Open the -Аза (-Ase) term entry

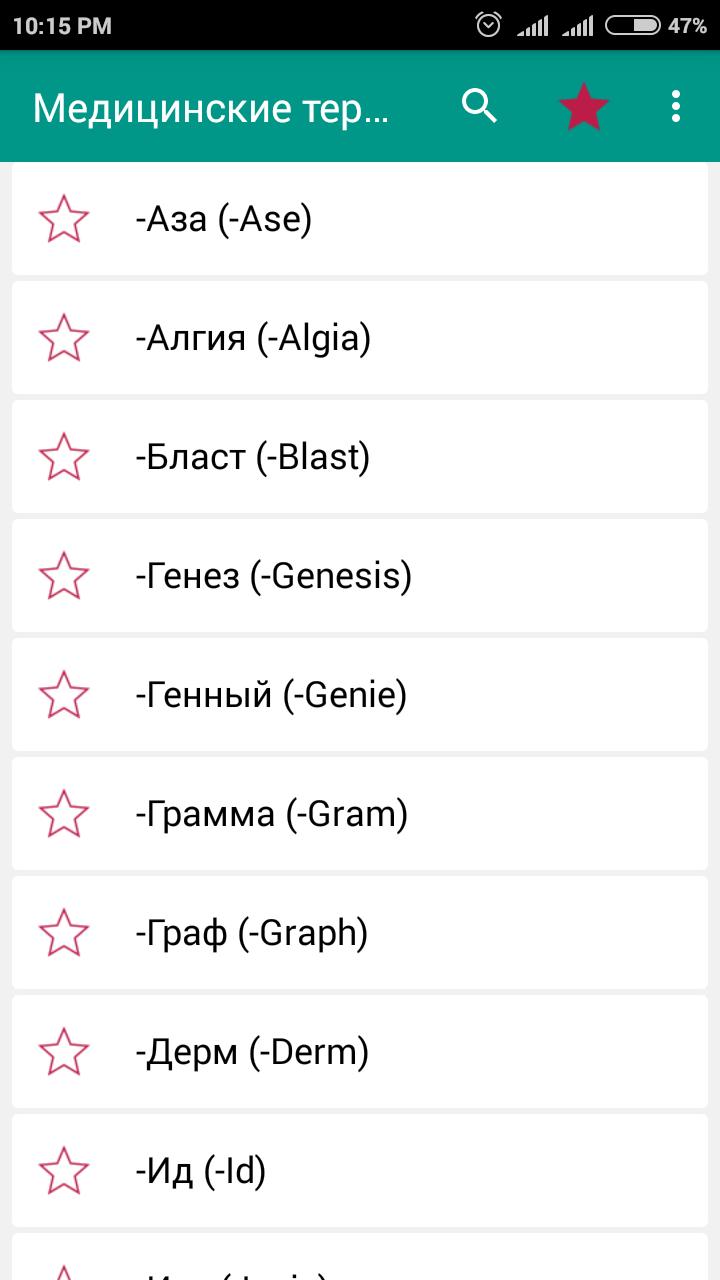pyautogui.click(x=400, y=219)
